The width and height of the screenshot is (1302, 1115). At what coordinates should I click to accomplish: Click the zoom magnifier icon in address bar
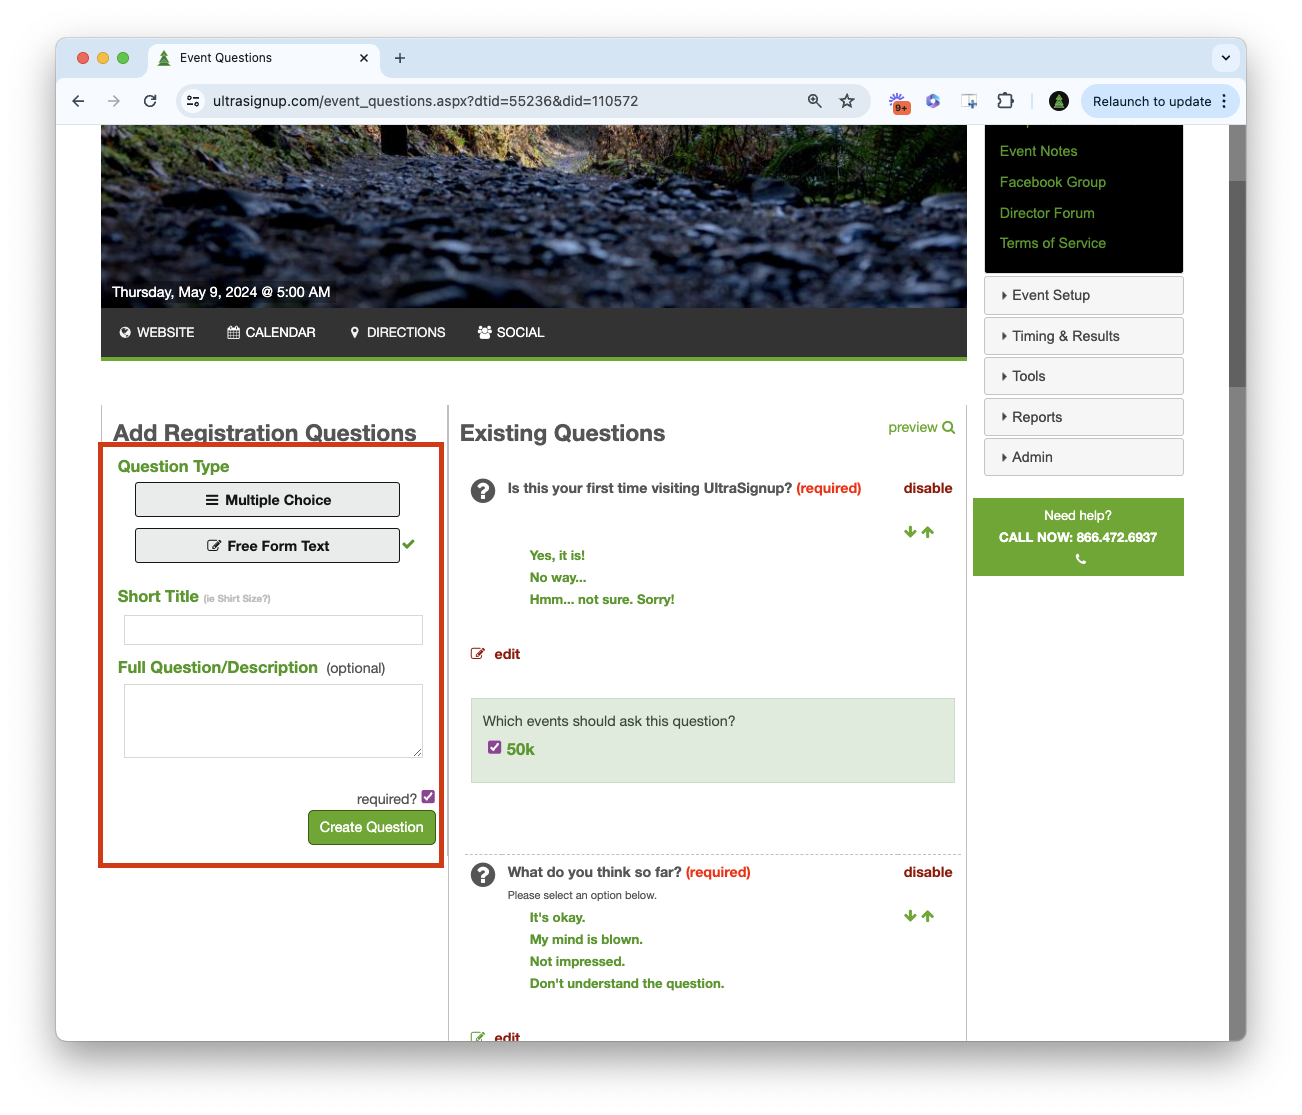pos(815,101)
